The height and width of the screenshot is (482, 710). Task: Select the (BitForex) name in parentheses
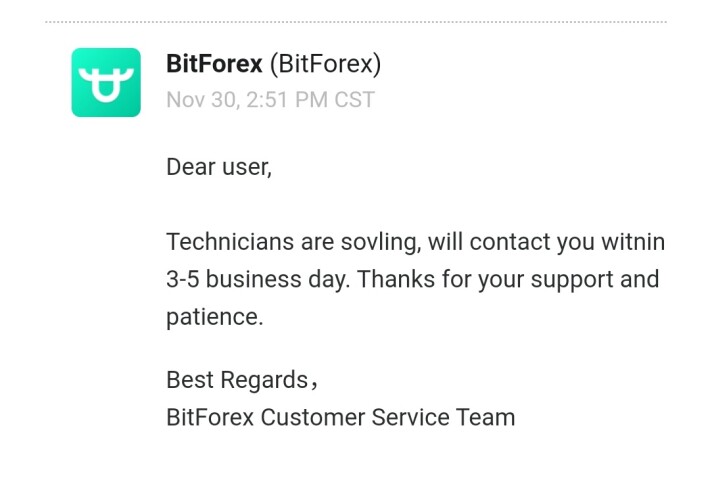pos(326,64)
